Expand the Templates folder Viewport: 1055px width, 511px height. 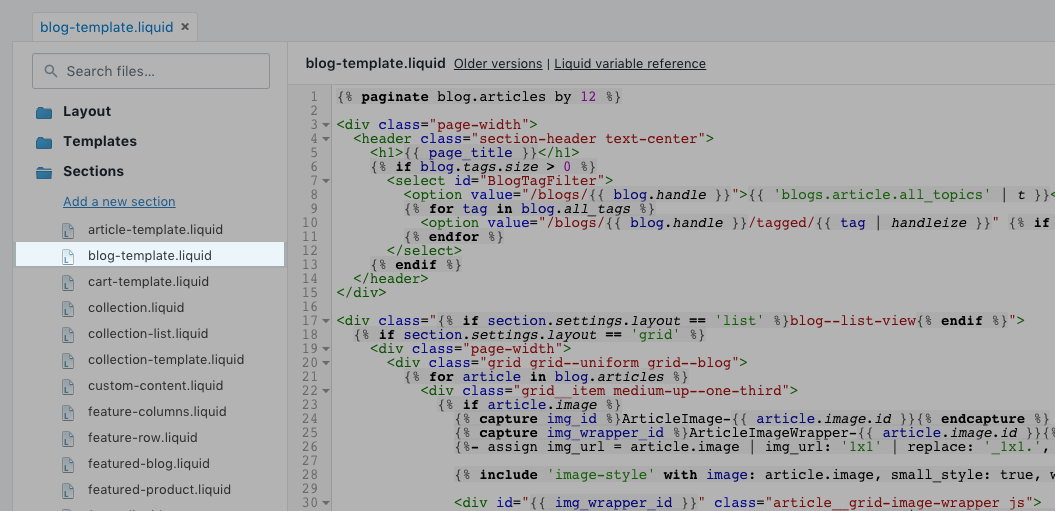coord(100,141)
